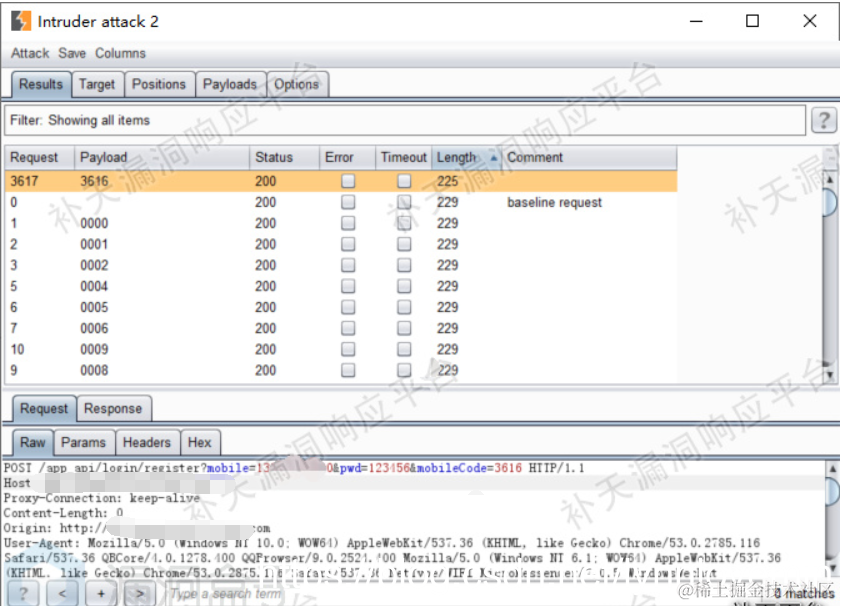This screenshot has width=841, height=606.
Task: Toggle Error checkbox for payload 0005
Action: pos(348,307)
